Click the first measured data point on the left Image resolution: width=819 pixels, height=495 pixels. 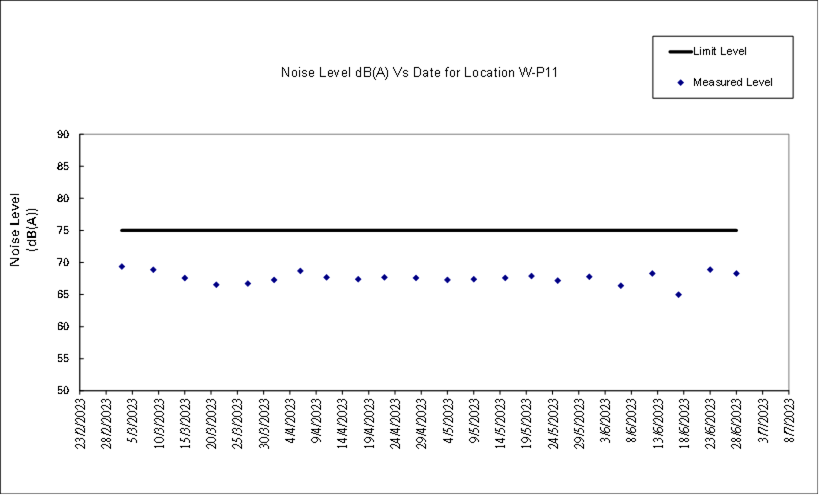pos(122,267)
